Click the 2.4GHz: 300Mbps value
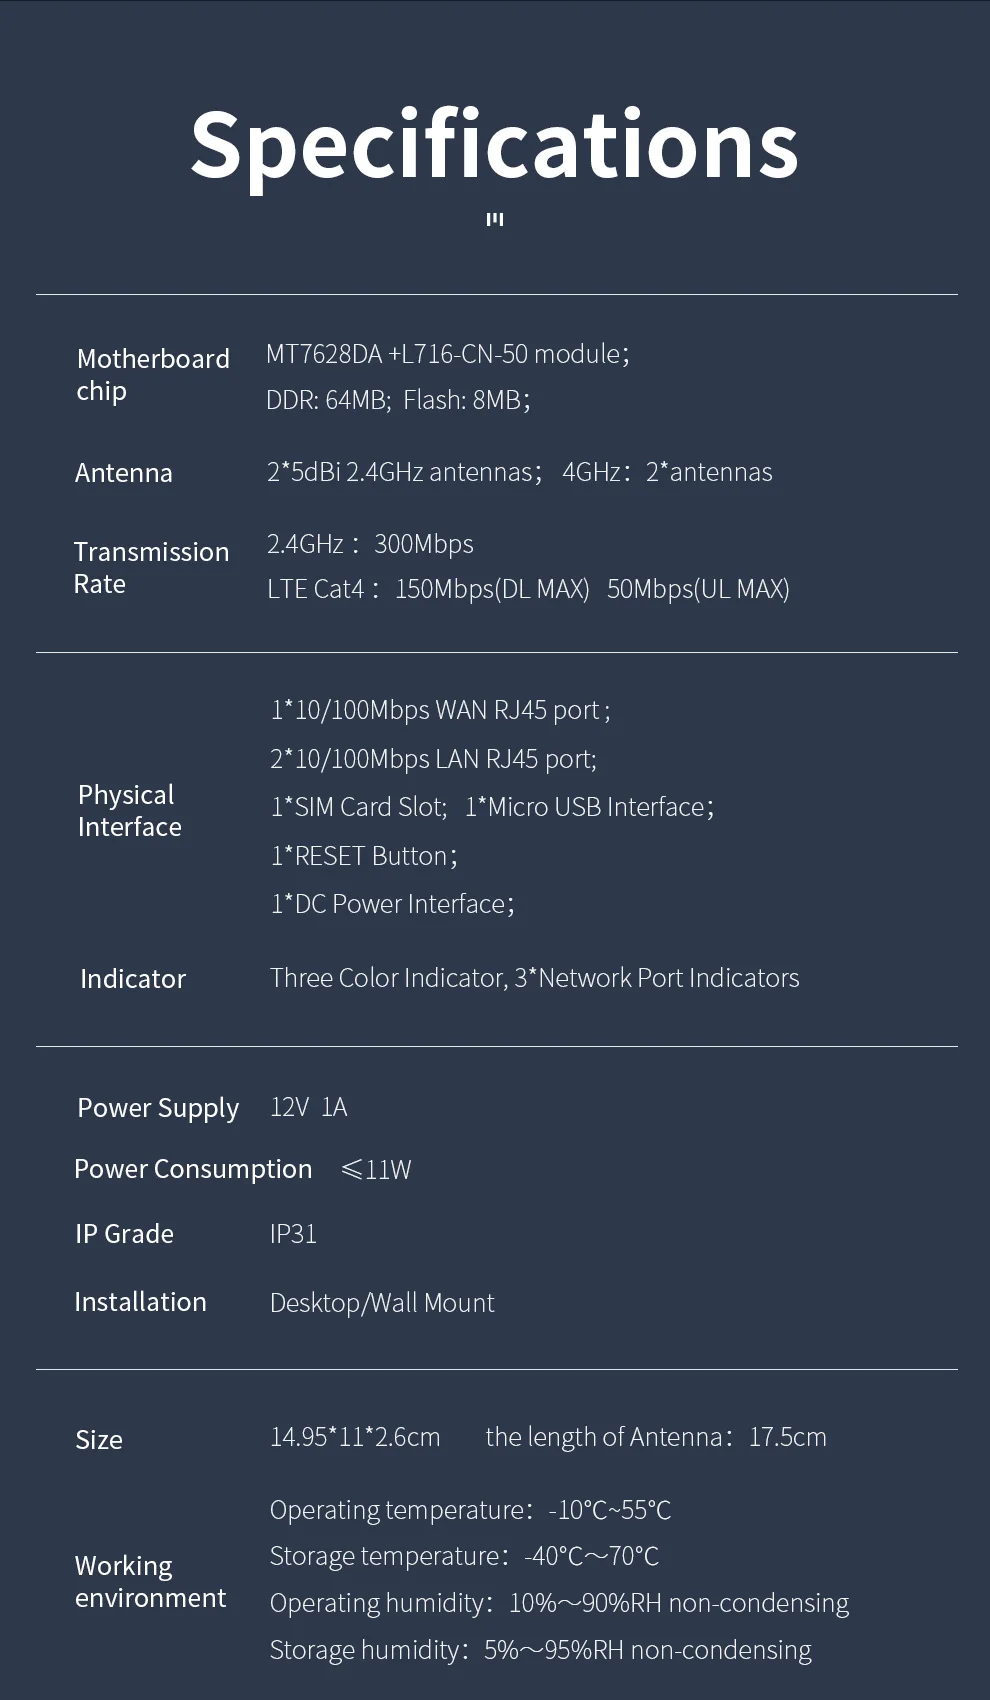990x1700 pixels. (x=370, y=544)
